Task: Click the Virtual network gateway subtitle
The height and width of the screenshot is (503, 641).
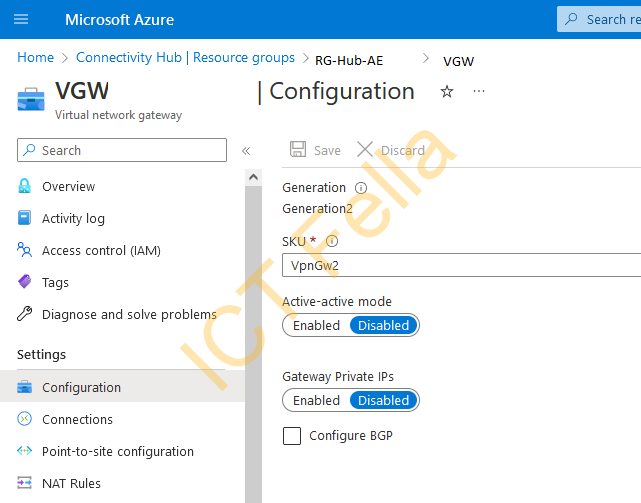Action: pyautogui.click(x=119, y=115)
